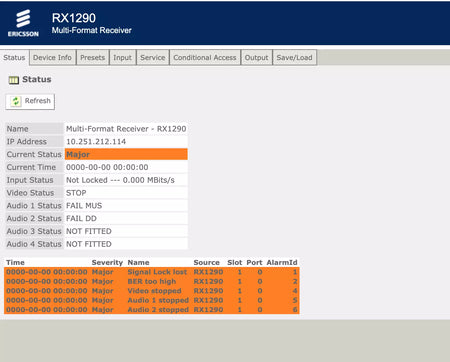Click the Audio 2 Status label
This screenshot has width=450, height=362.
pyautogui.click(x=34, y=219)
